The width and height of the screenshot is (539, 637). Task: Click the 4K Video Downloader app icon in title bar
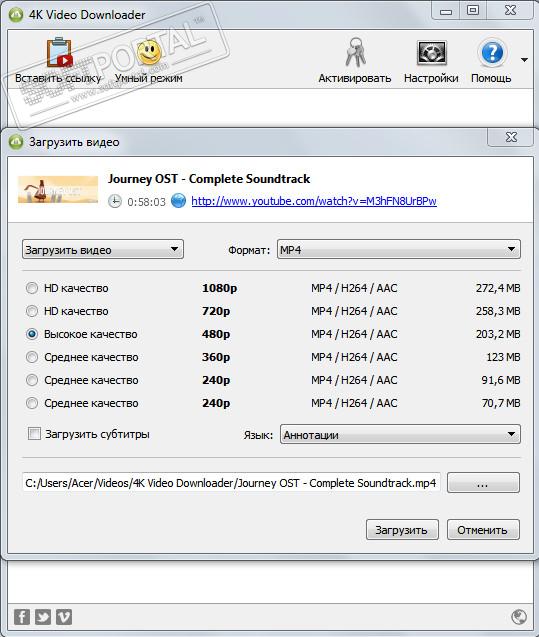click(16, 15)
